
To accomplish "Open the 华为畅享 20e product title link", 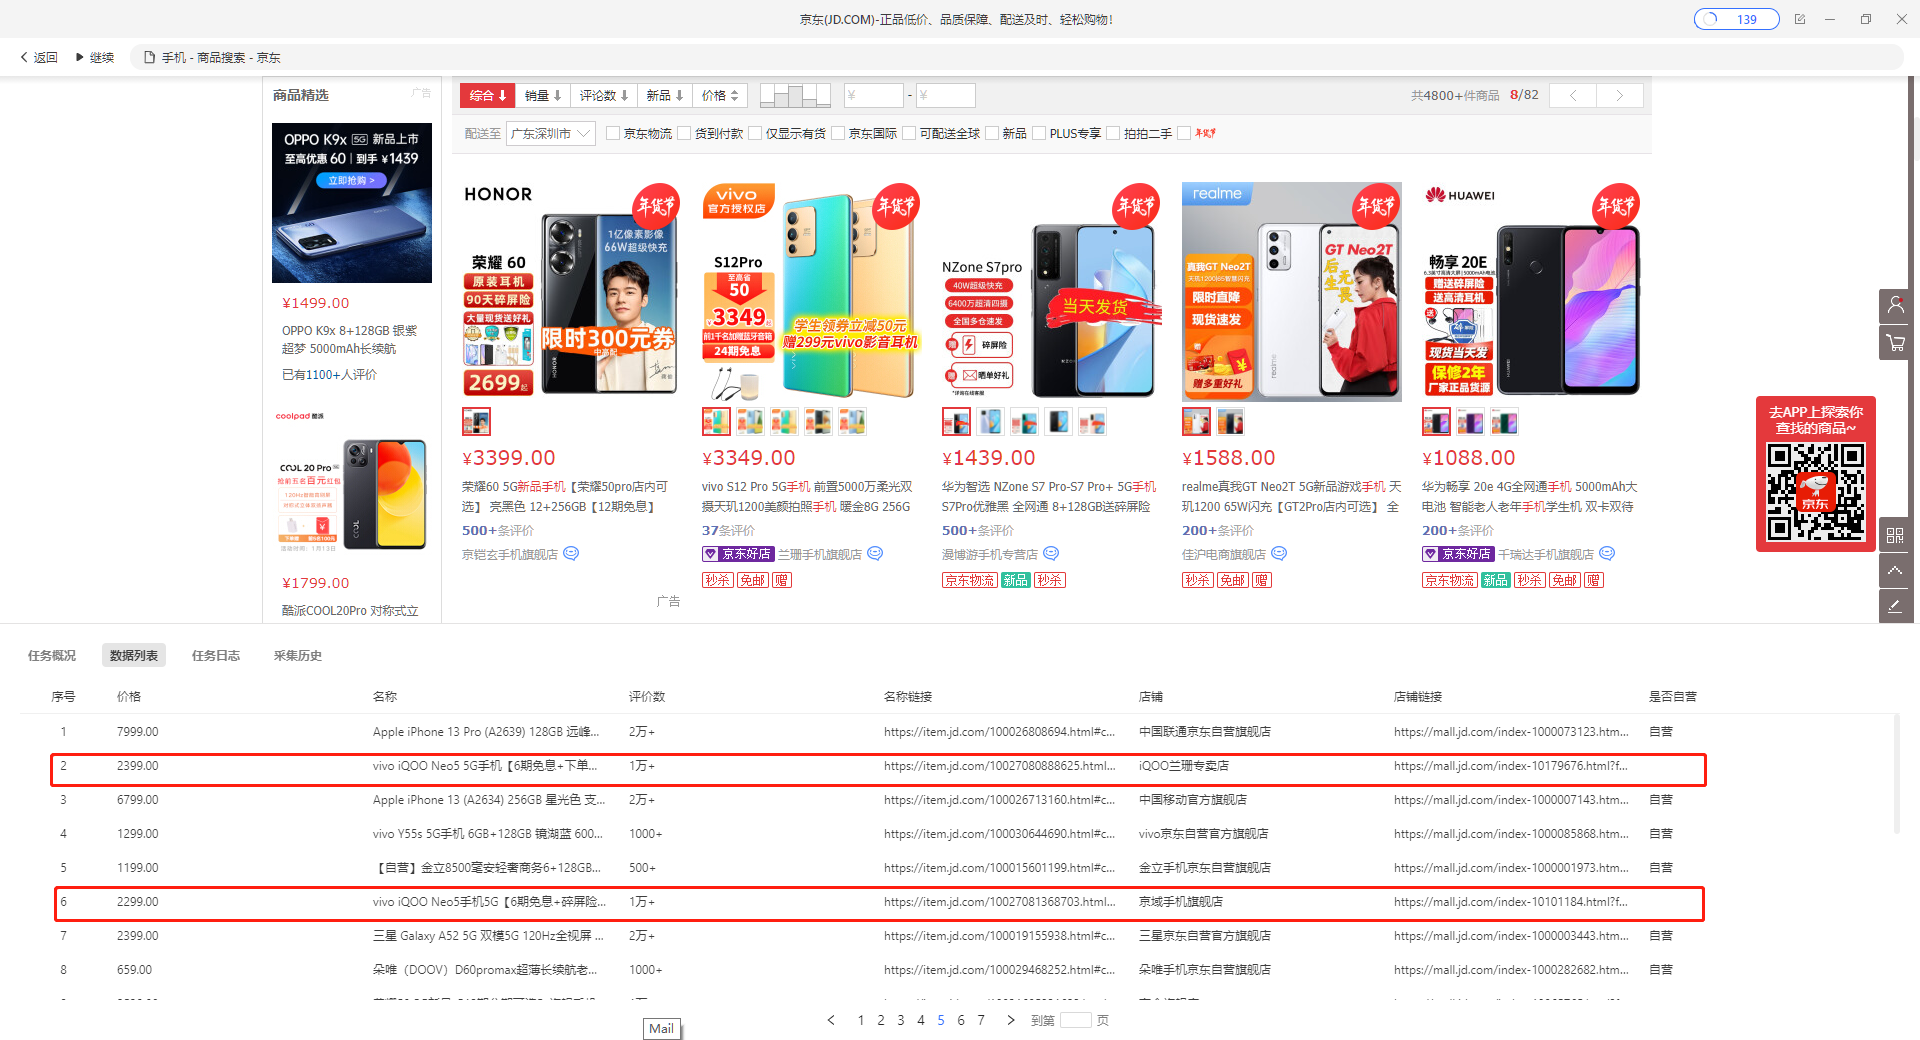I will tap(1529, 497).
